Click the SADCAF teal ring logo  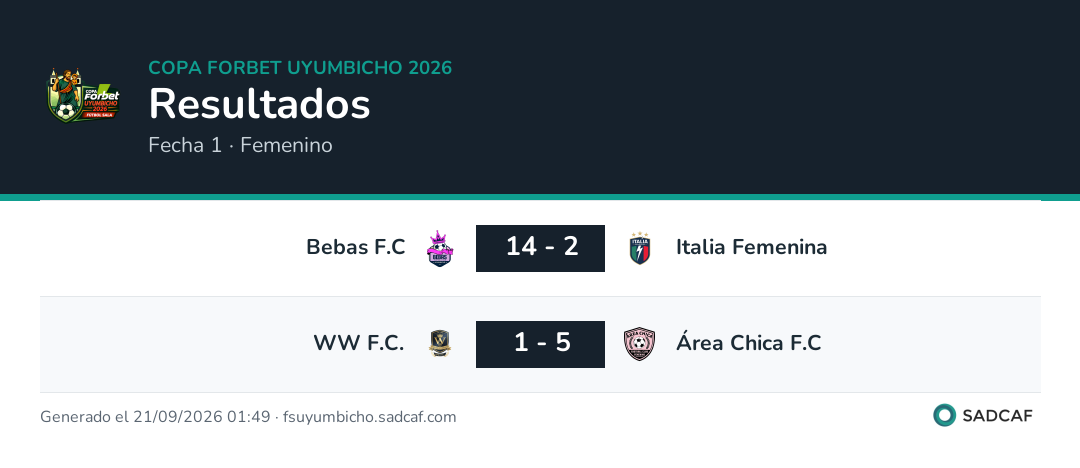[x=944, y=415]
